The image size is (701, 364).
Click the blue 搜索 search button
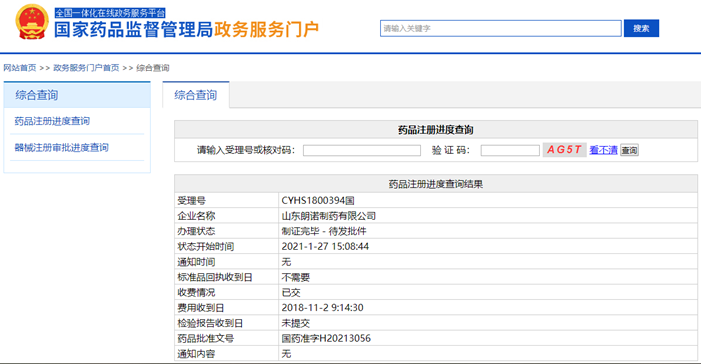click(x=641, y=29)
